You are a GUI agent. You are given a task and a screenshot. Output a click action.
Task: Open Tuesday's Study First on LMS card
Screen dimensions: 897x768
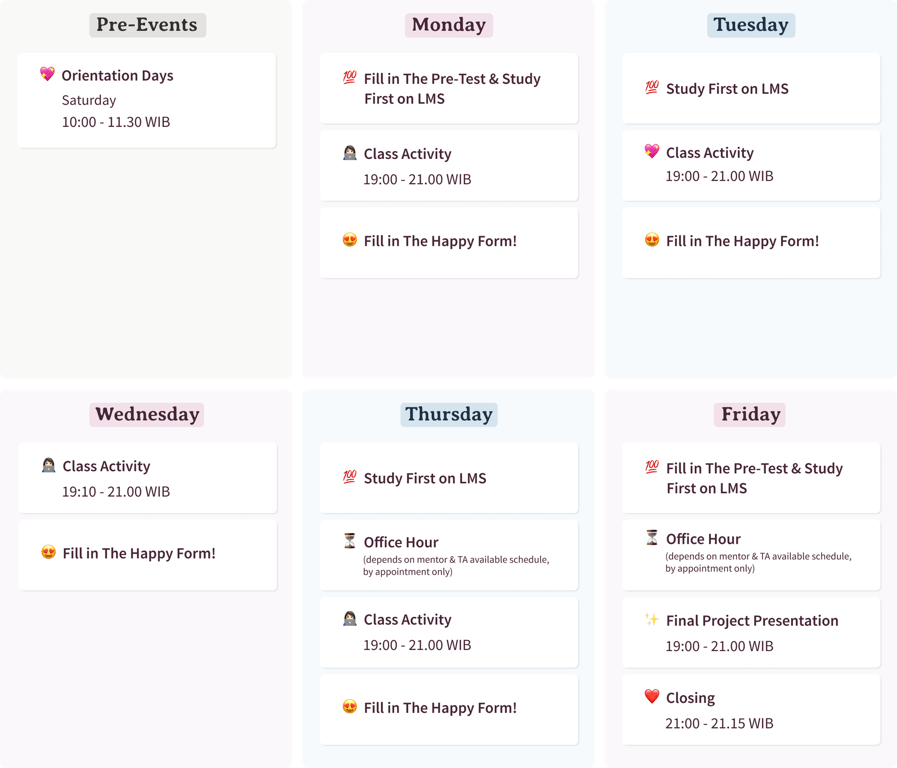(x=751, y=88)
